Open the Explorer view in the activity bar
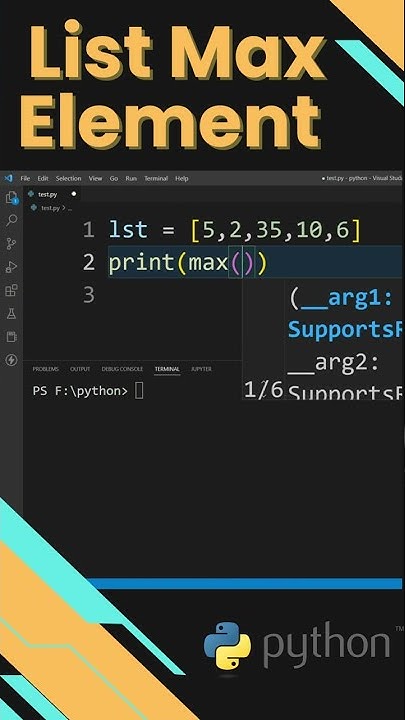The width and height of the screenshot is (405, 720). pyautogui.click(x=11, y=198)
